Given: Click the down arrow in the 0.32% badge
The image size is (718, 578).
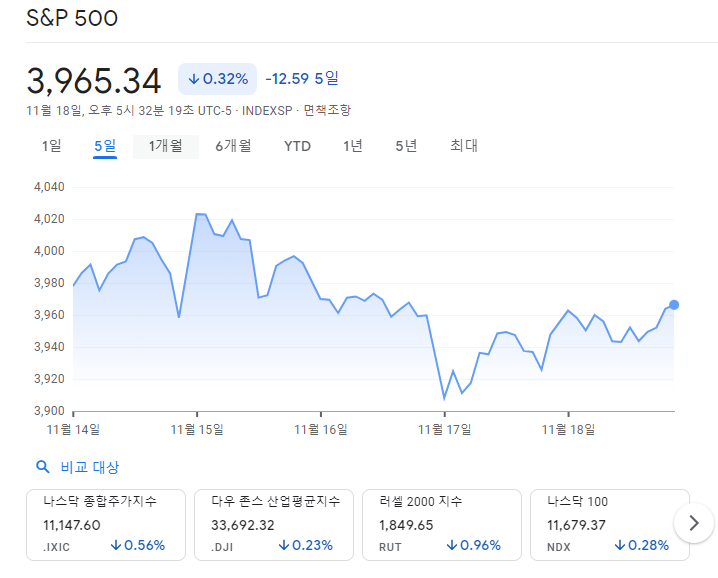Looking at the screenshot, I should click(194, 79).
